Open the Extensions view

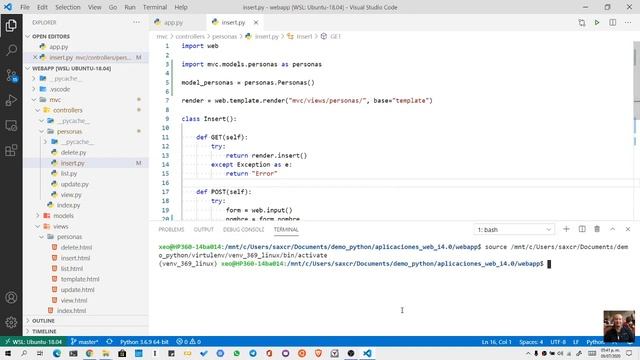click(x=11, y=150)
